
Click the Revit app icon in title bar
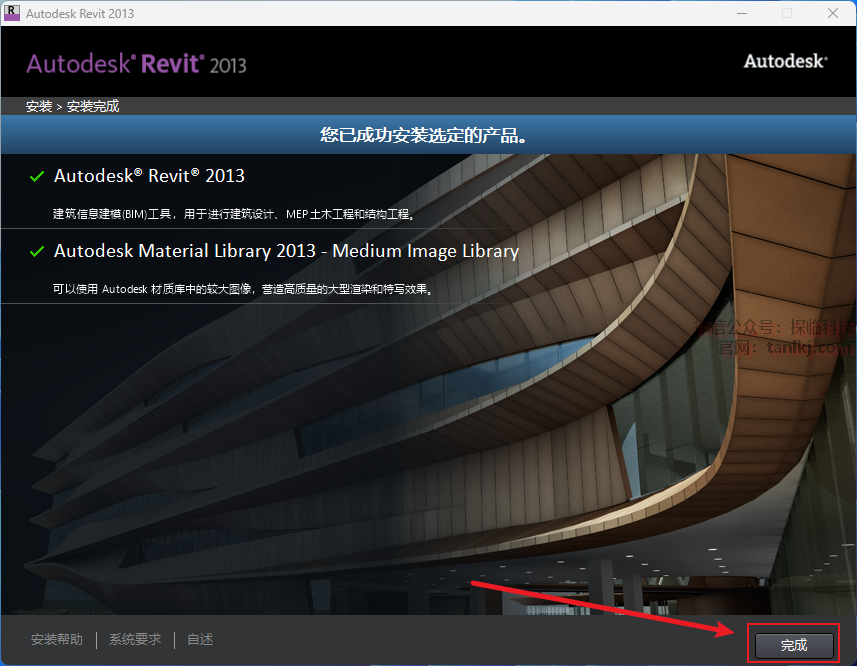(x=11, y=13)
